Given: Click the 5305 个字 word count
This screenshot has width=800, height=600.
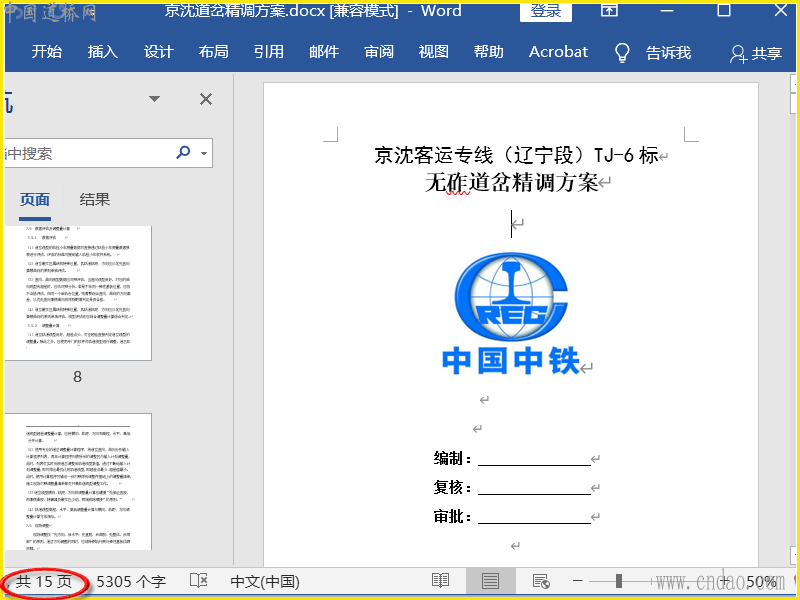Looking at the screenshot, I should pos(131,582).
